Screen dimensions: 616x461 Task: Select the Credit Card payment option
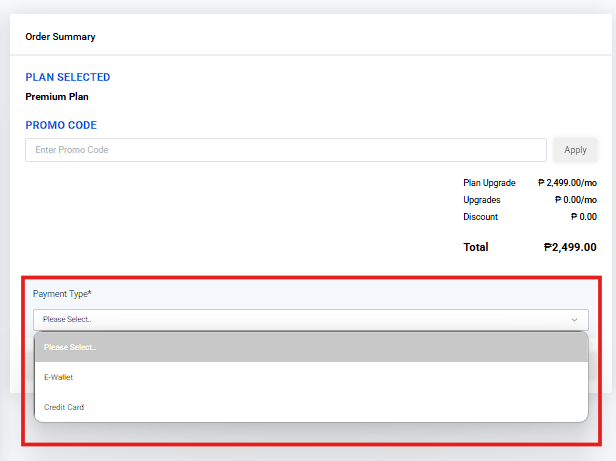63,407
